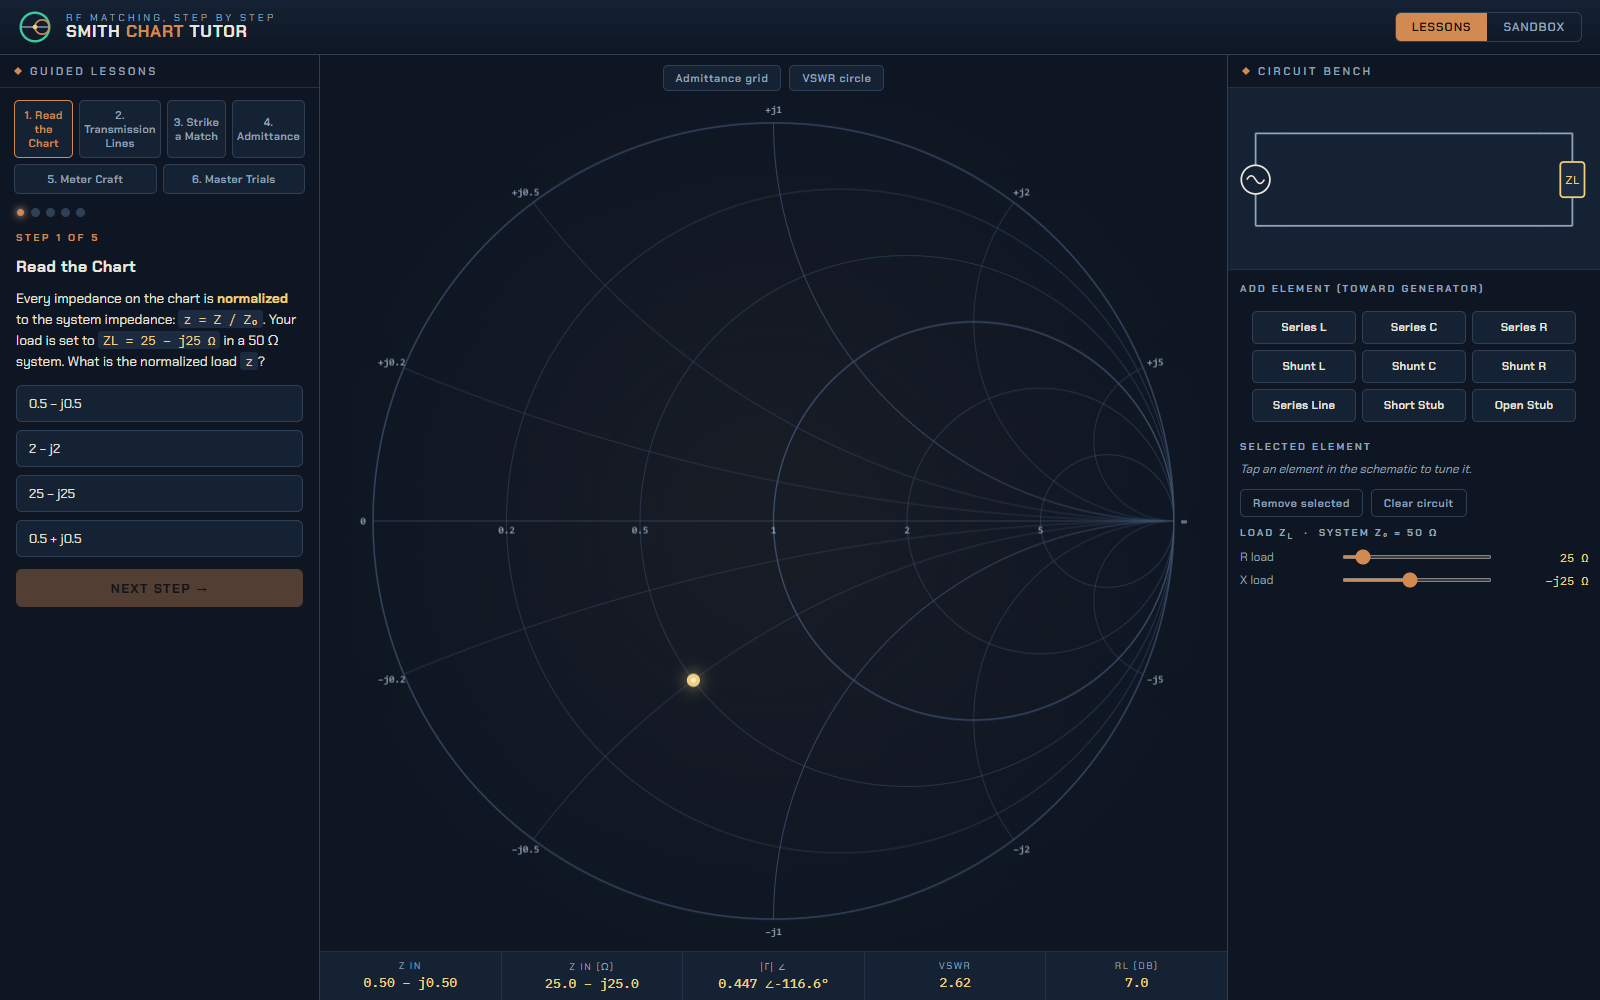
Task: Click the +j5 reactance label
Action: tap(1155, 362)
